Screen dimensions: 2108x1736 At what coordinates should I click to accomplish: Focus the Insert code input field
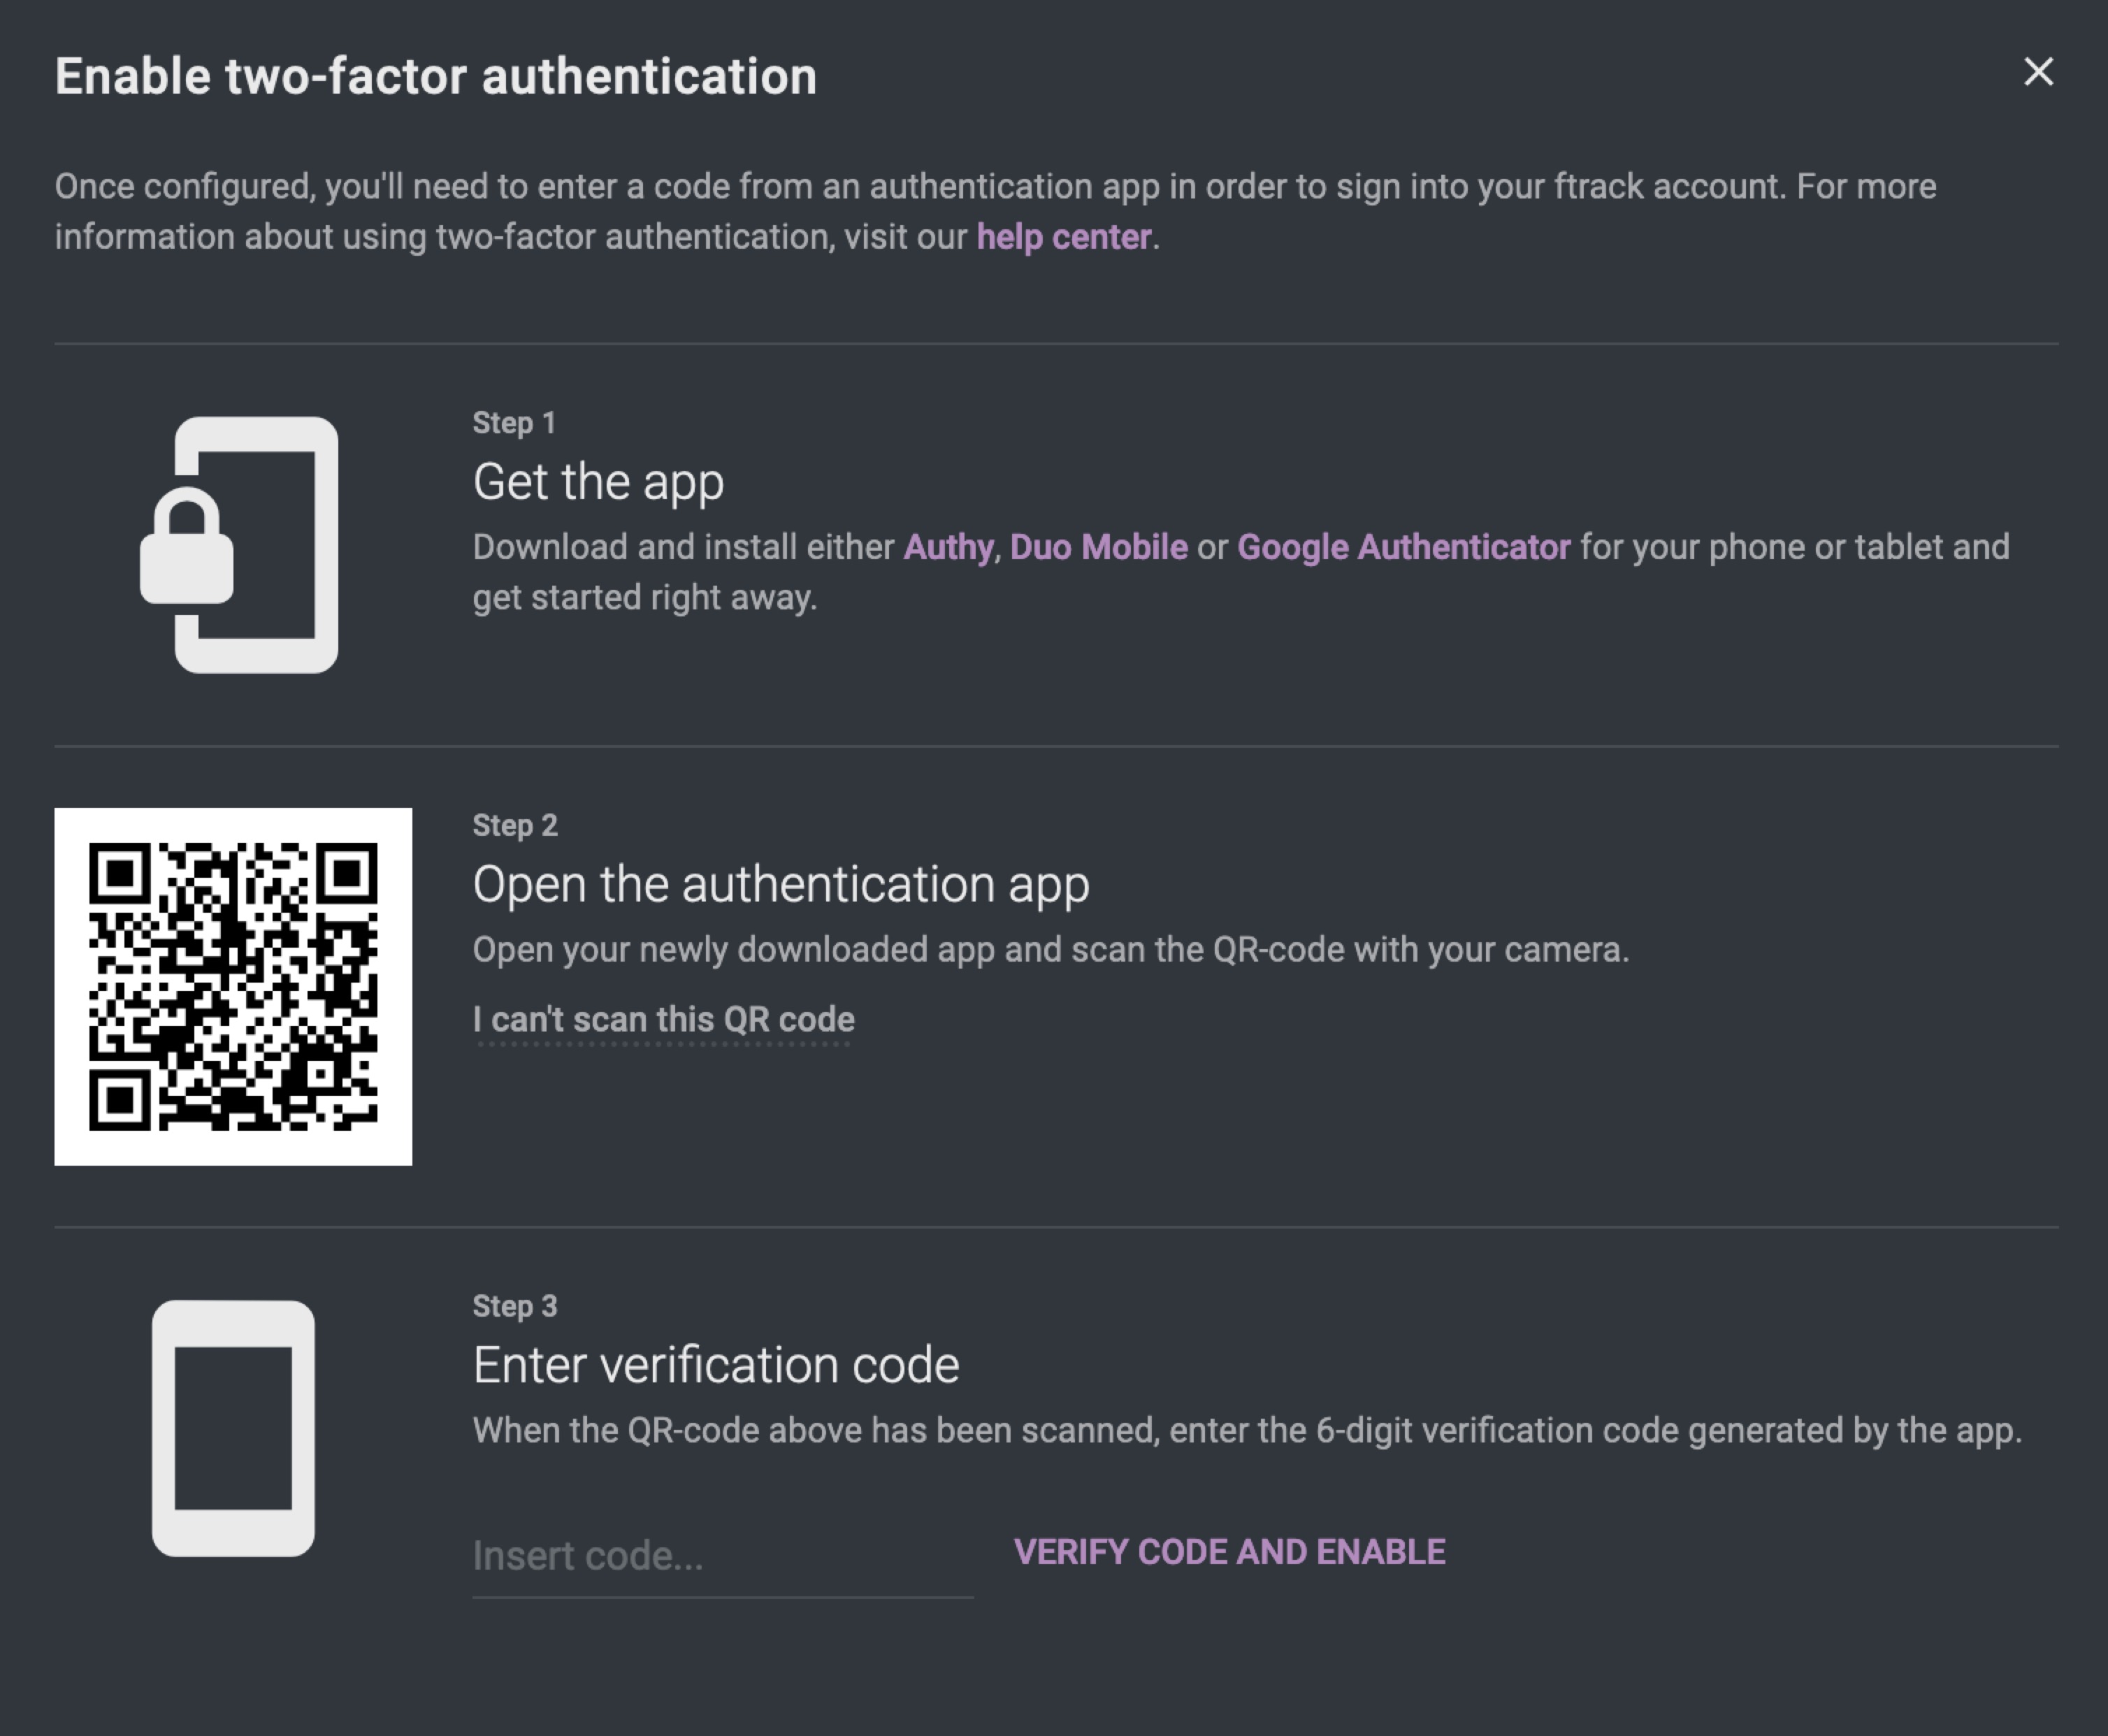point(722,1556)
